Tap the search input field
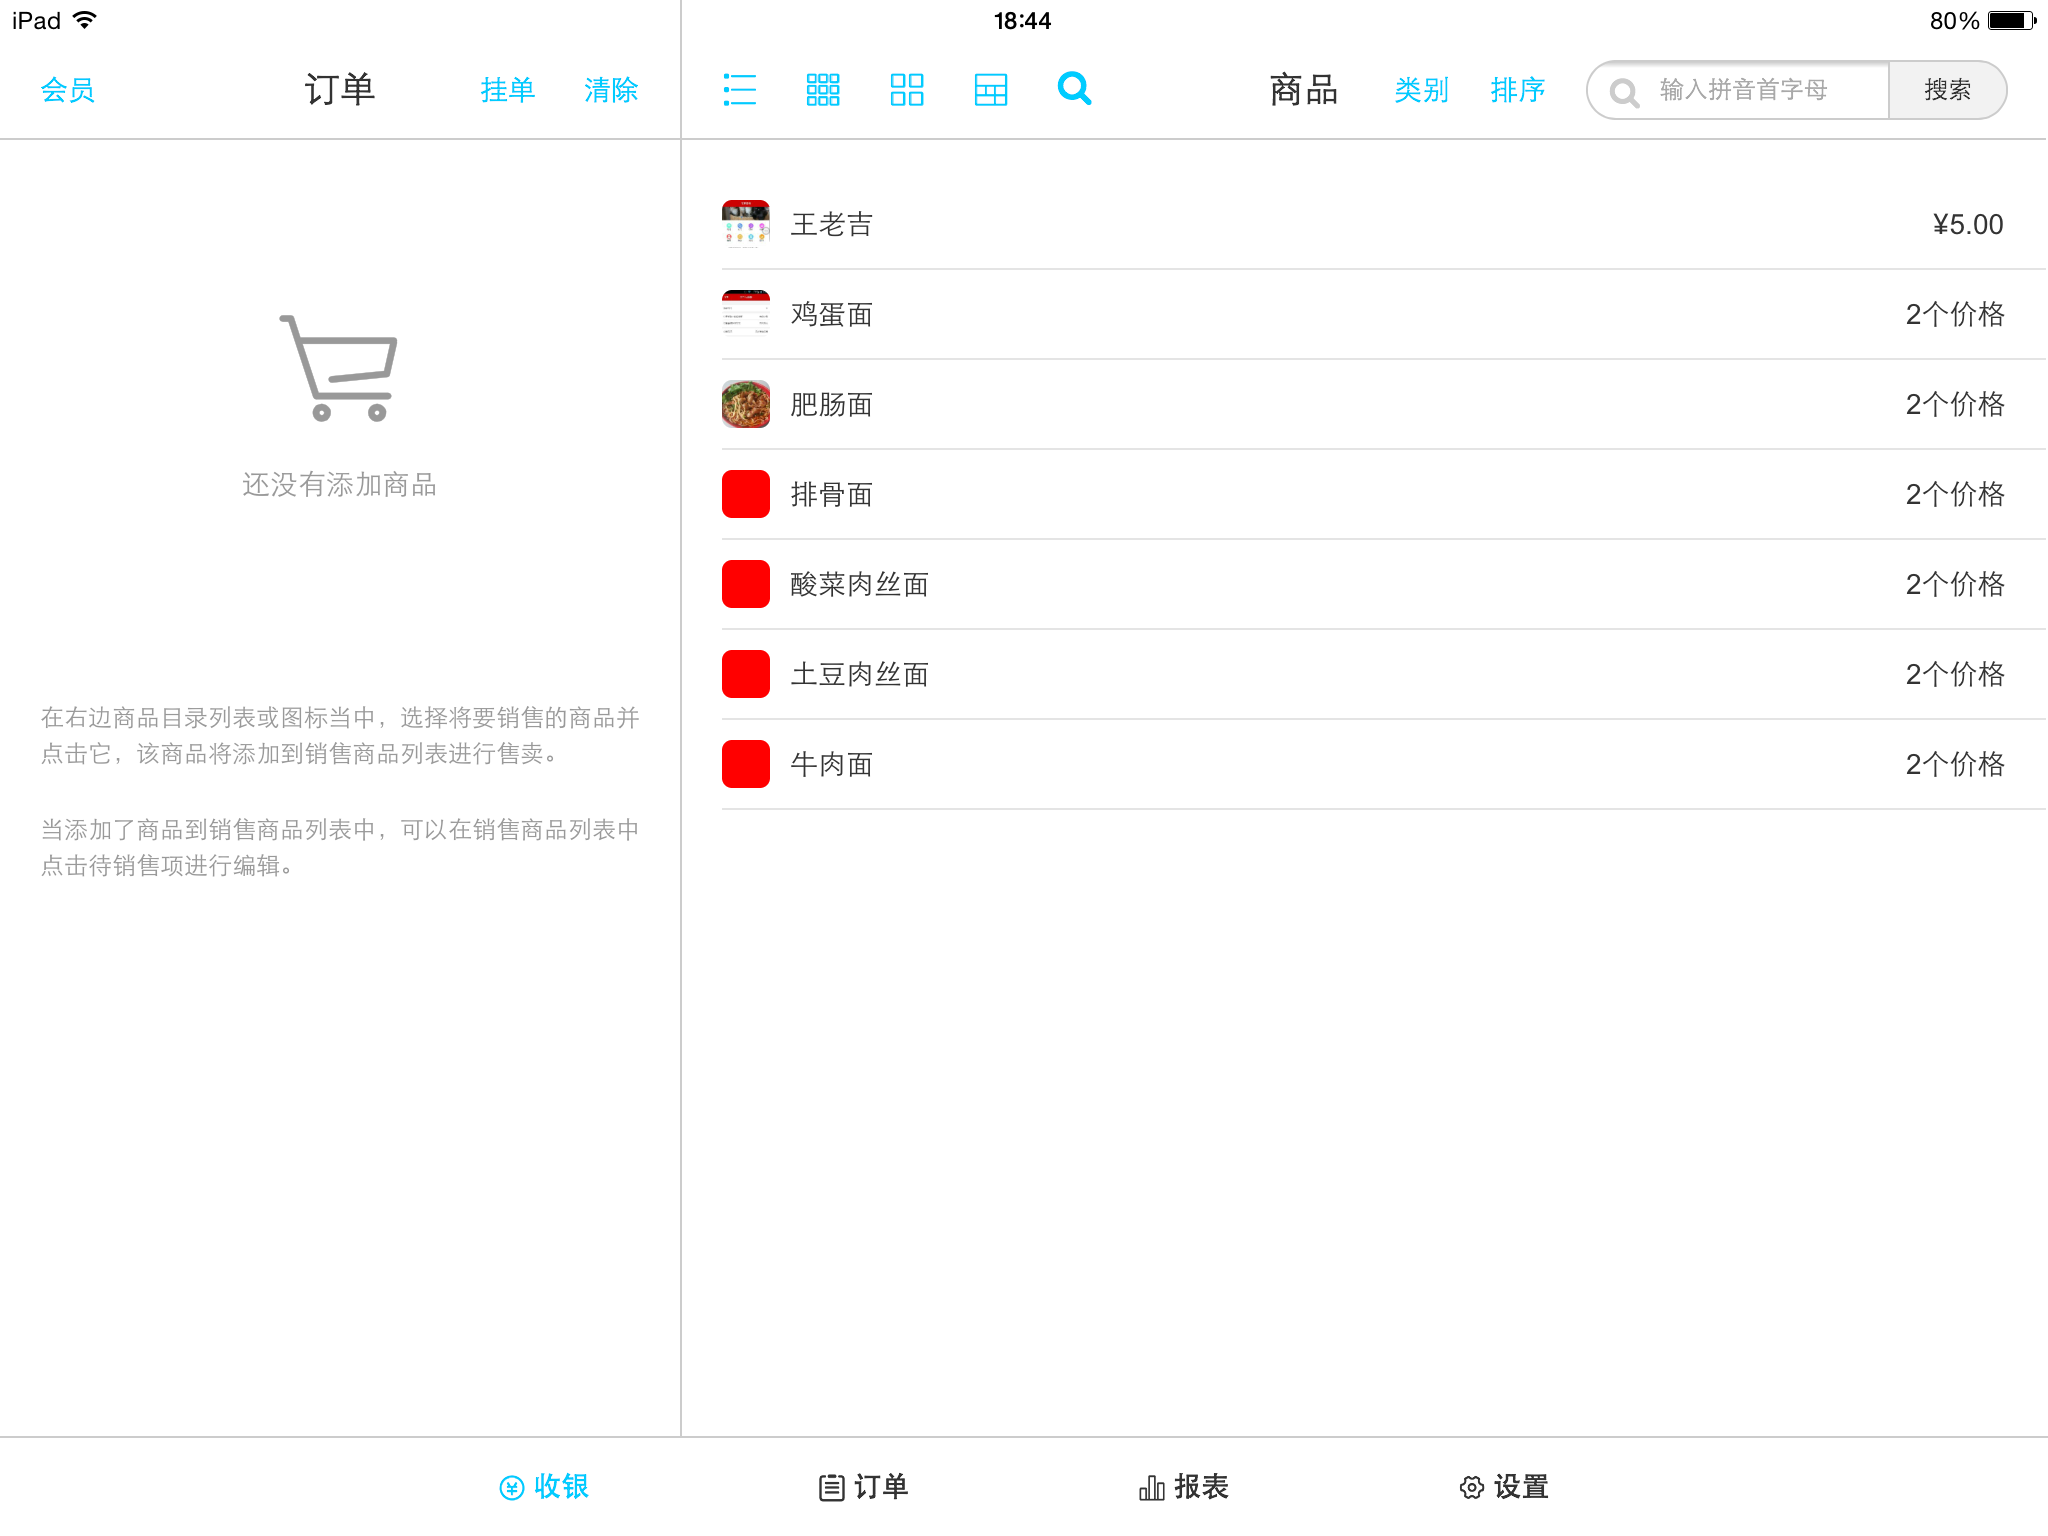This screenshot has width=2048, height=1536. tap(1742, 90)
